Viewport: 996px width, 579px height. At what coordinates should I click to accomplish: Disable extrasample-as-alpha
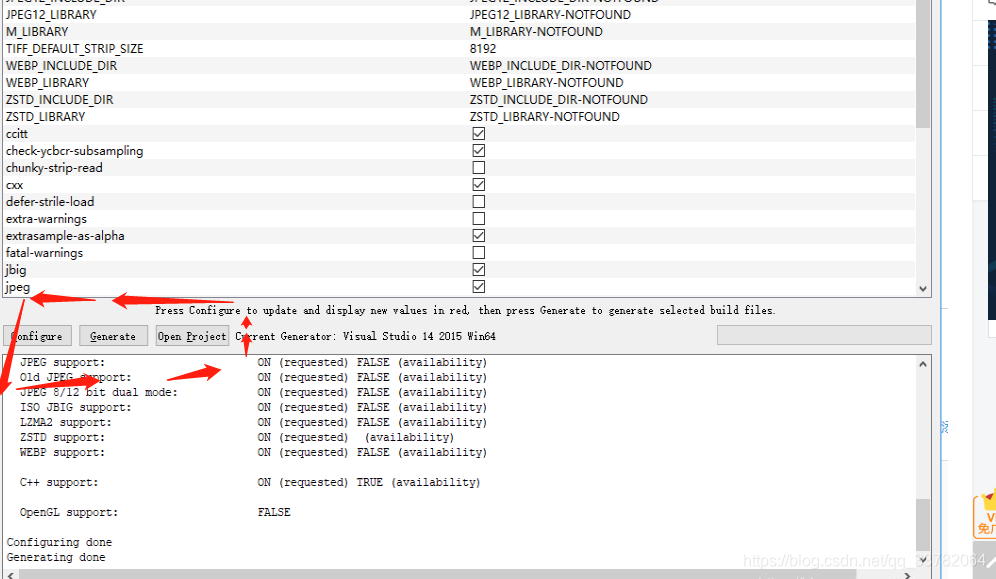pos(478,235)
